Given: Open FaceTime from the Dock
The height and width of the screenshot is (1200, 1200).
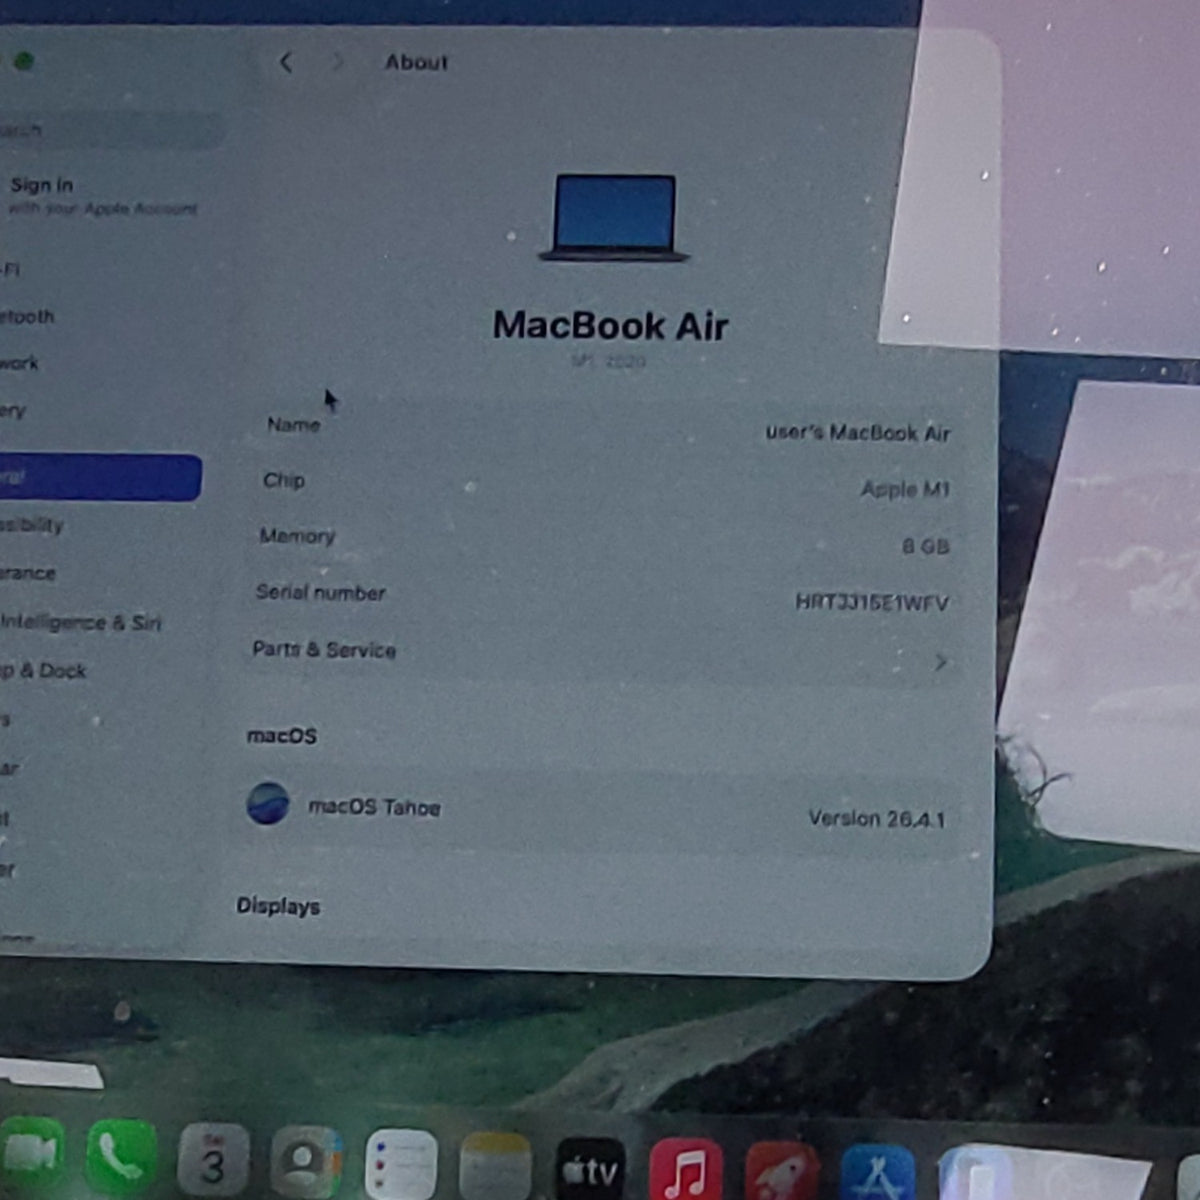Looking at the screenshot, I should pos(30,1155).
